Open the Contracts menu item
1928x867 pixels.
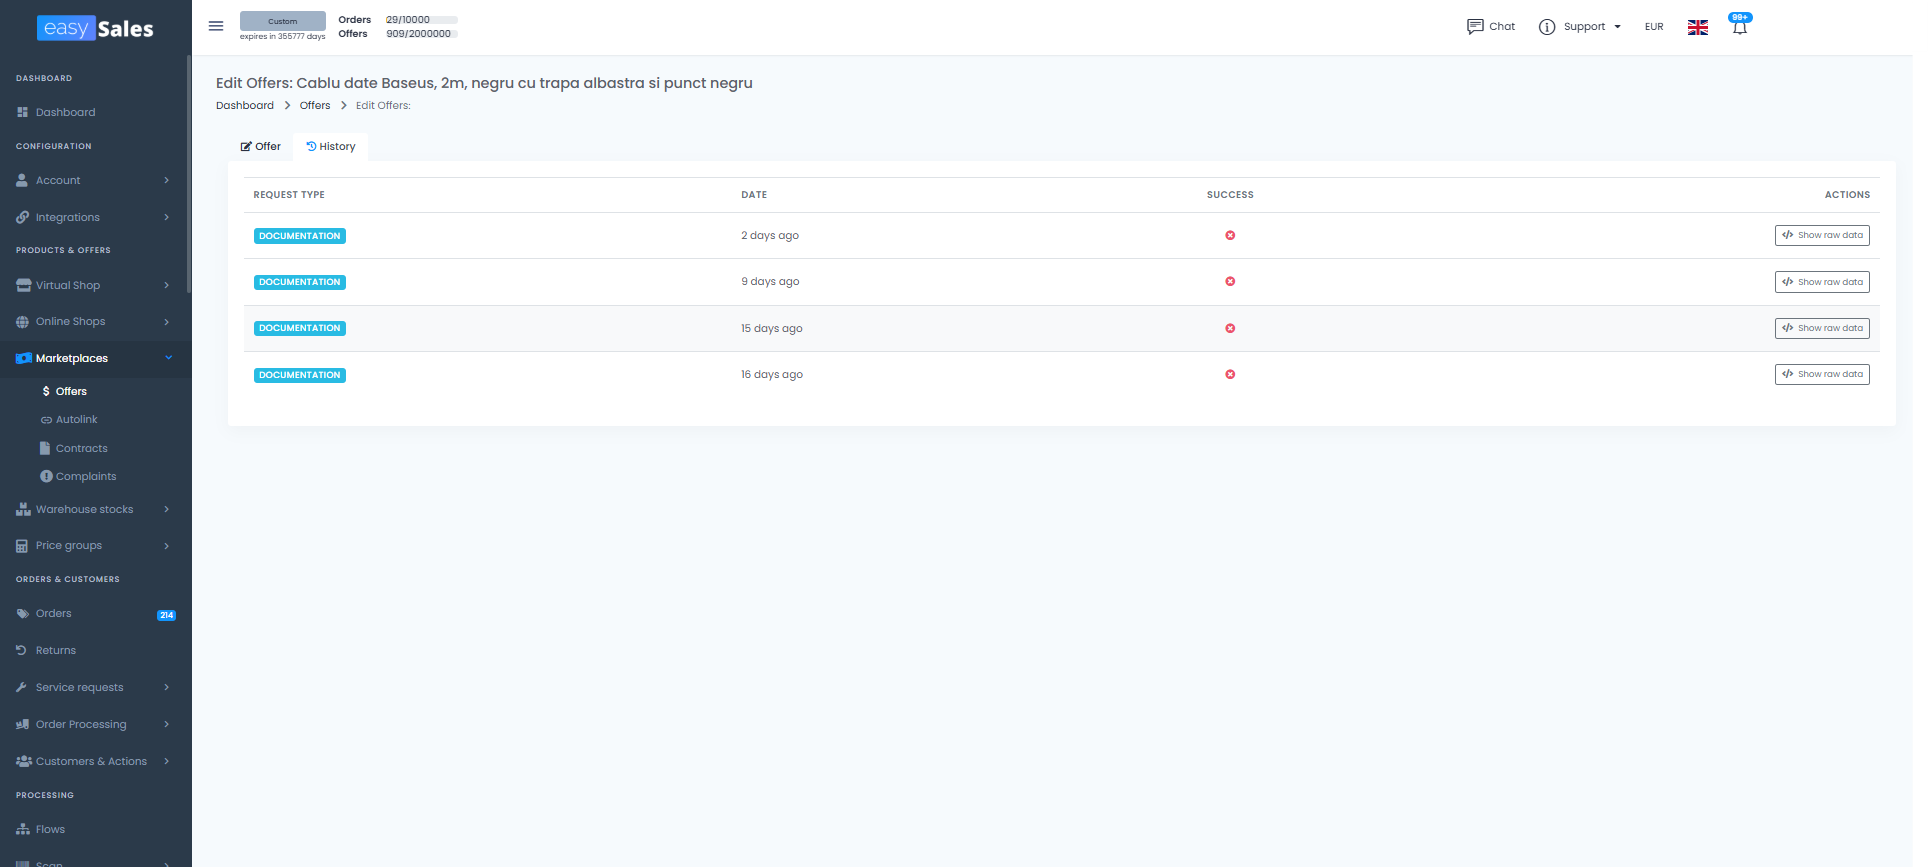point(81,448)
